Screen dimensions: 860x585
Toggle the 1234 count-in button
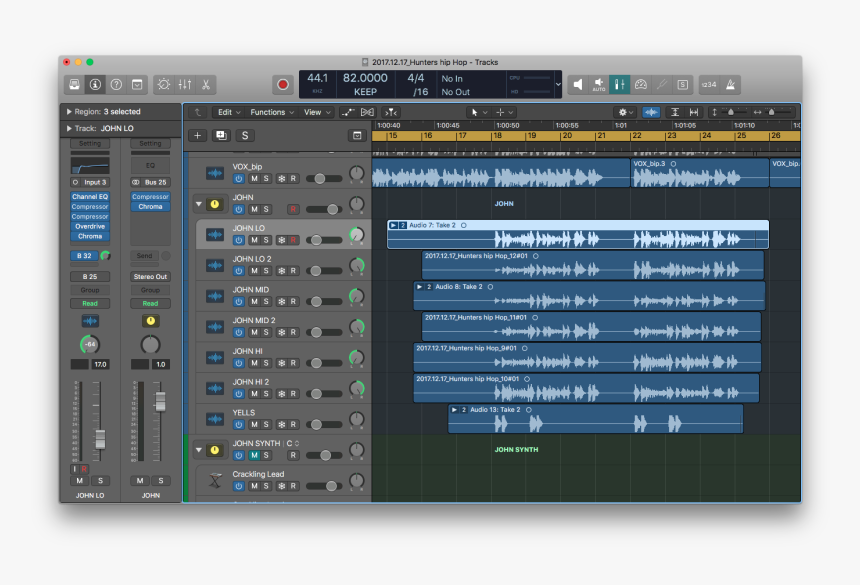click(x=709, y=84)
